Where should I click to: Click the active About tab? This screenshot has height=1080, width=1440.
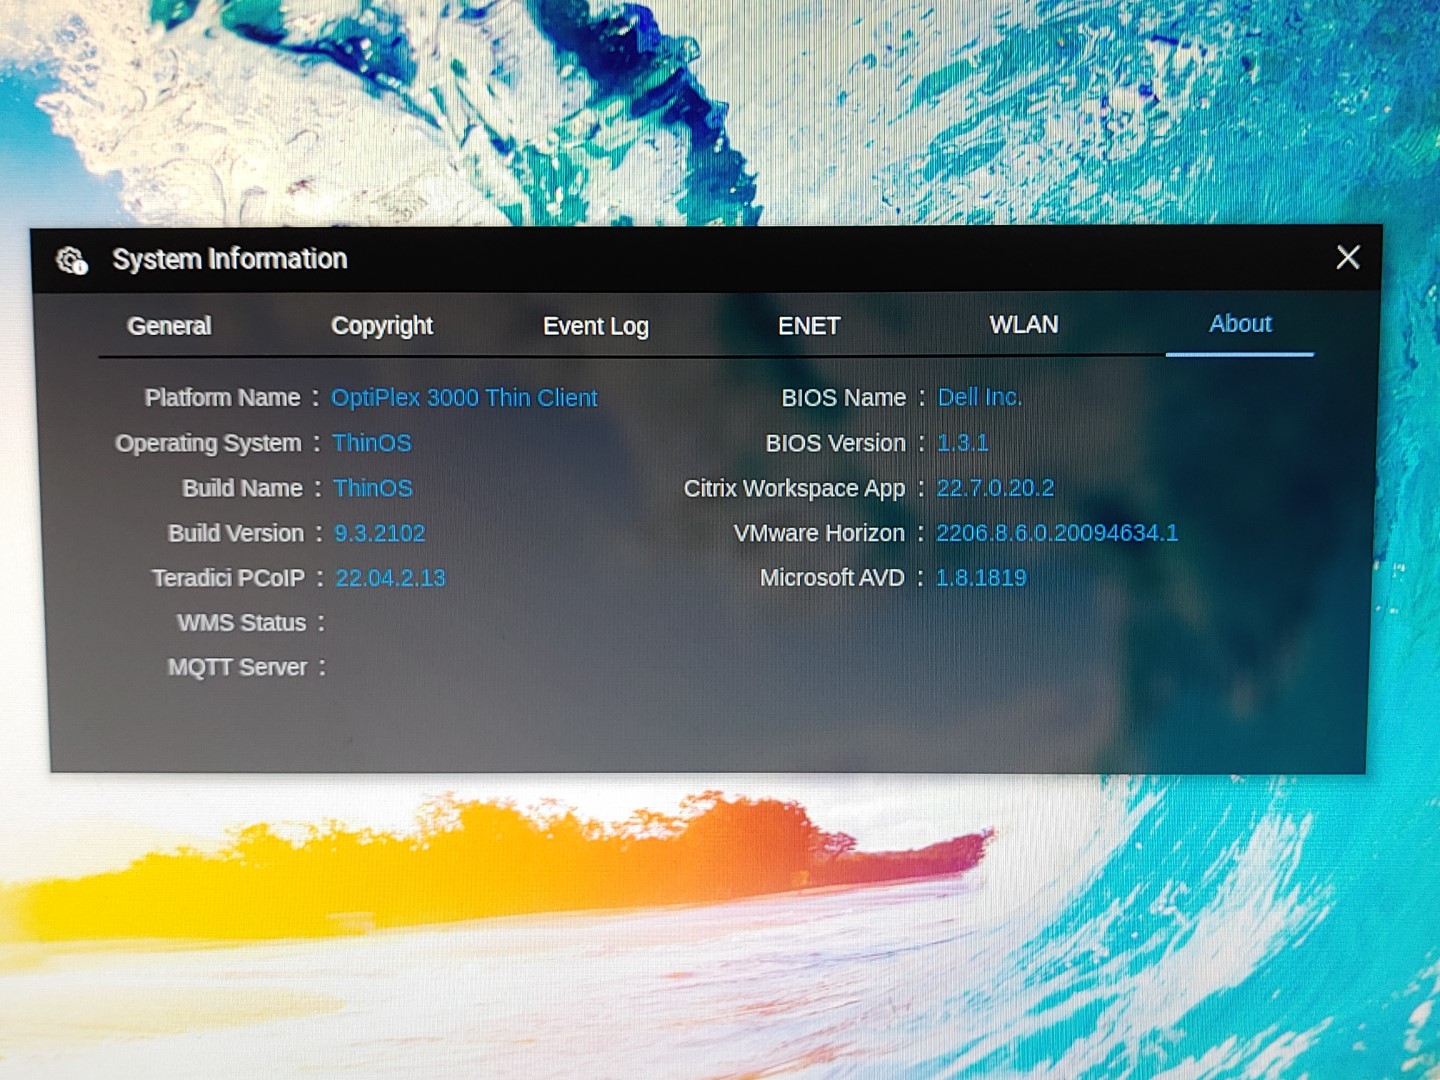point(1240,324)
